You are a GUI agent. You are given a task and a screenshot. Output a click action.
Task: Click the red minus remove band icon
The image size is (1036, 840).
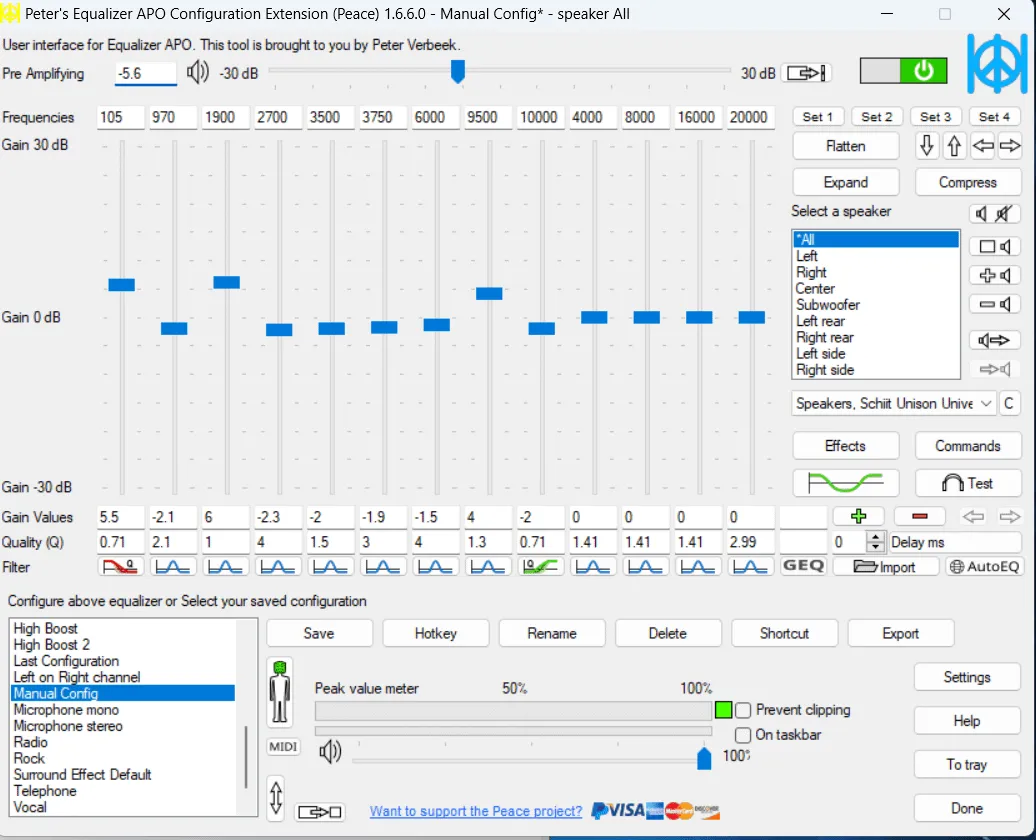click(x=920, y=517)
